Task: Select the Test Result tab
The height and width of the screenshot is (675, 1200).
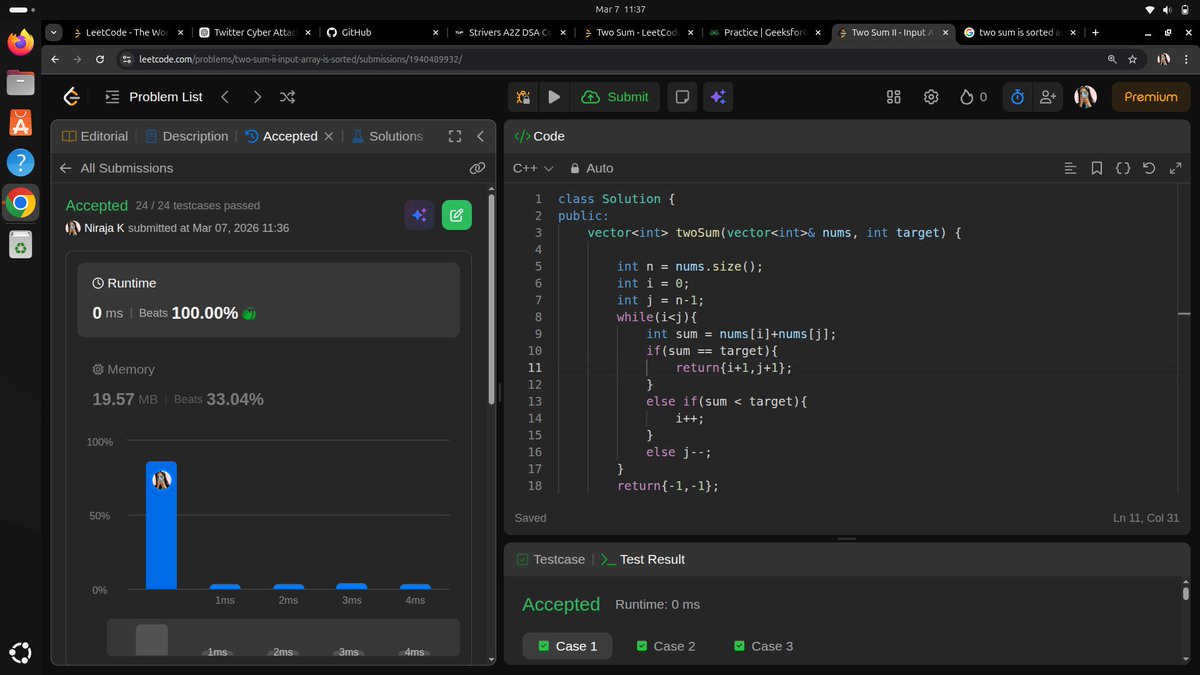Action: [642, 559]
